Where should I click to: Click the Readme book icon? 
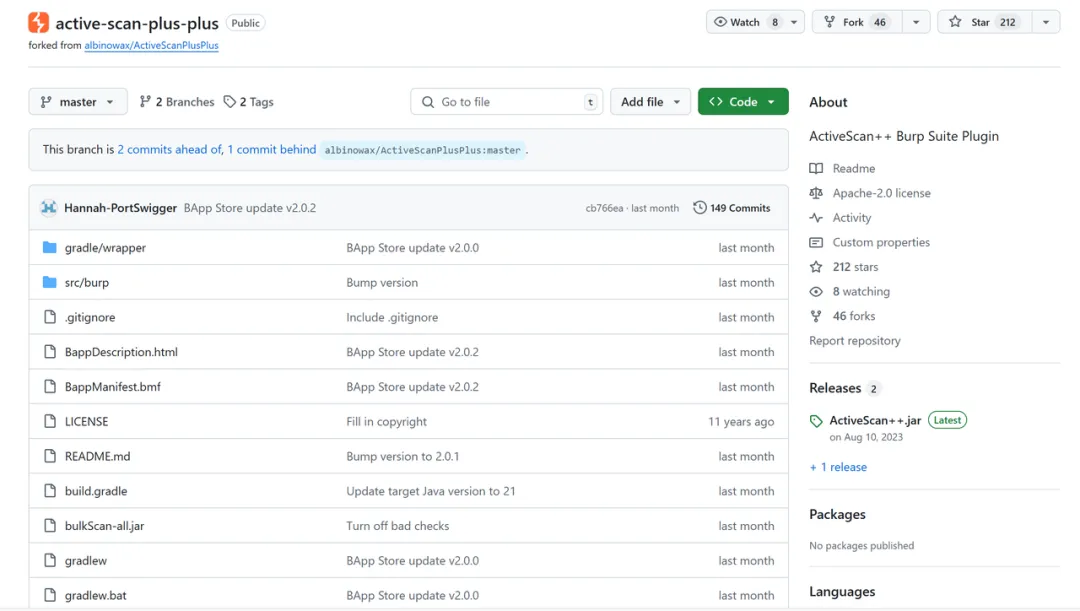(816, 169)
